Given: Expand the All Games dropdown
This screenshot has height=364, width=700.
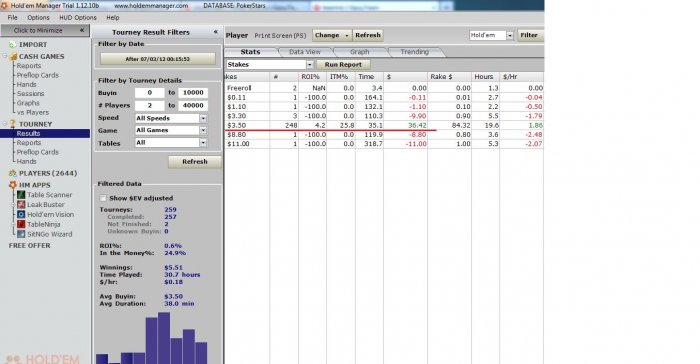Looking at the screenshot, I should [x=203, y=130].
